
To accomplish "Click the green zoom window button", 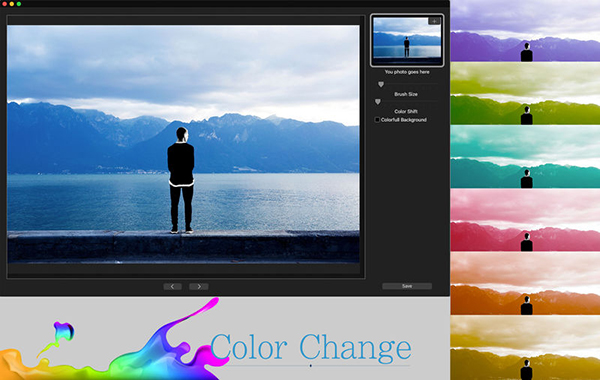I will click(19, 4).
